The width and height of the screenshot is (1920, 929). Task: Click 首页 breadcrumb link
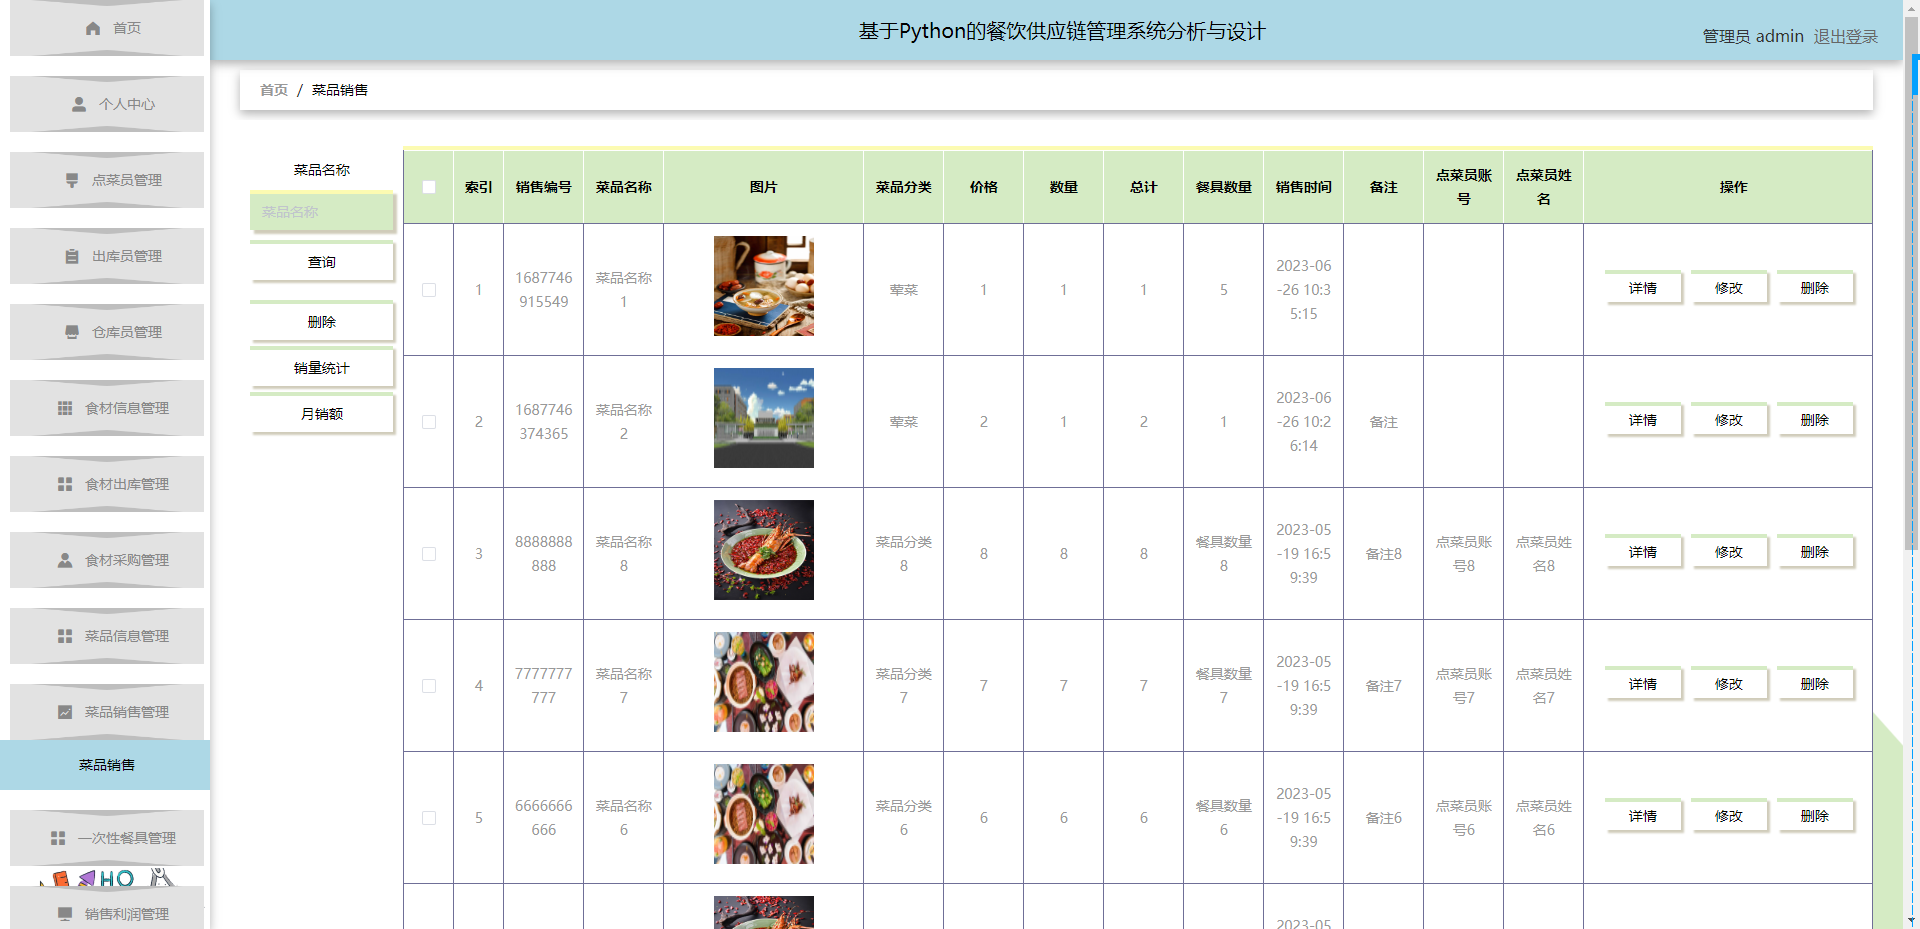click(274, 90)
